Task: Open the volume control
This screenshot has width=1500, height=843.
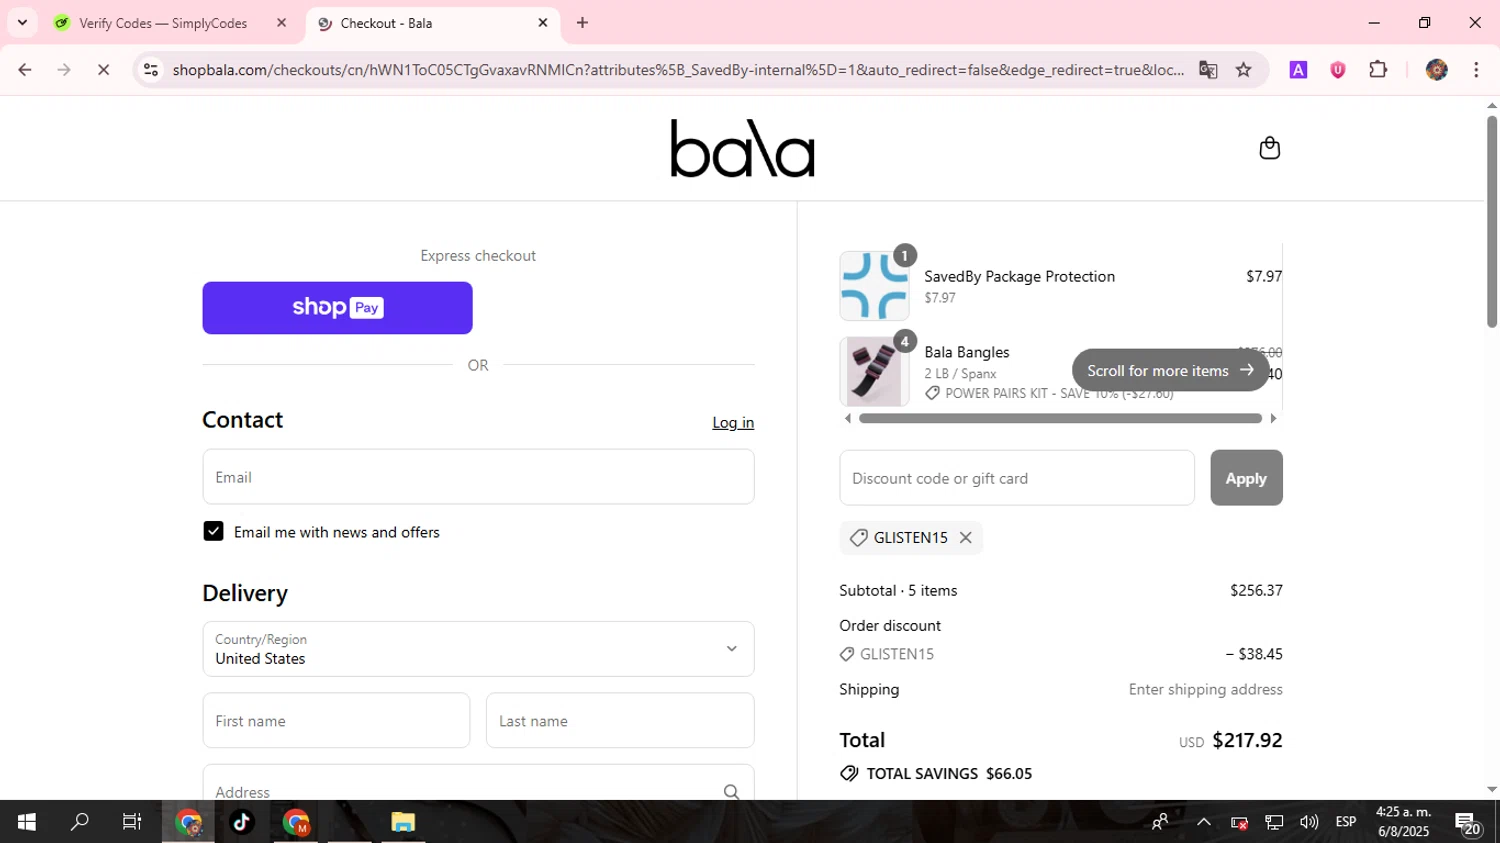Action: point(1309,822)
